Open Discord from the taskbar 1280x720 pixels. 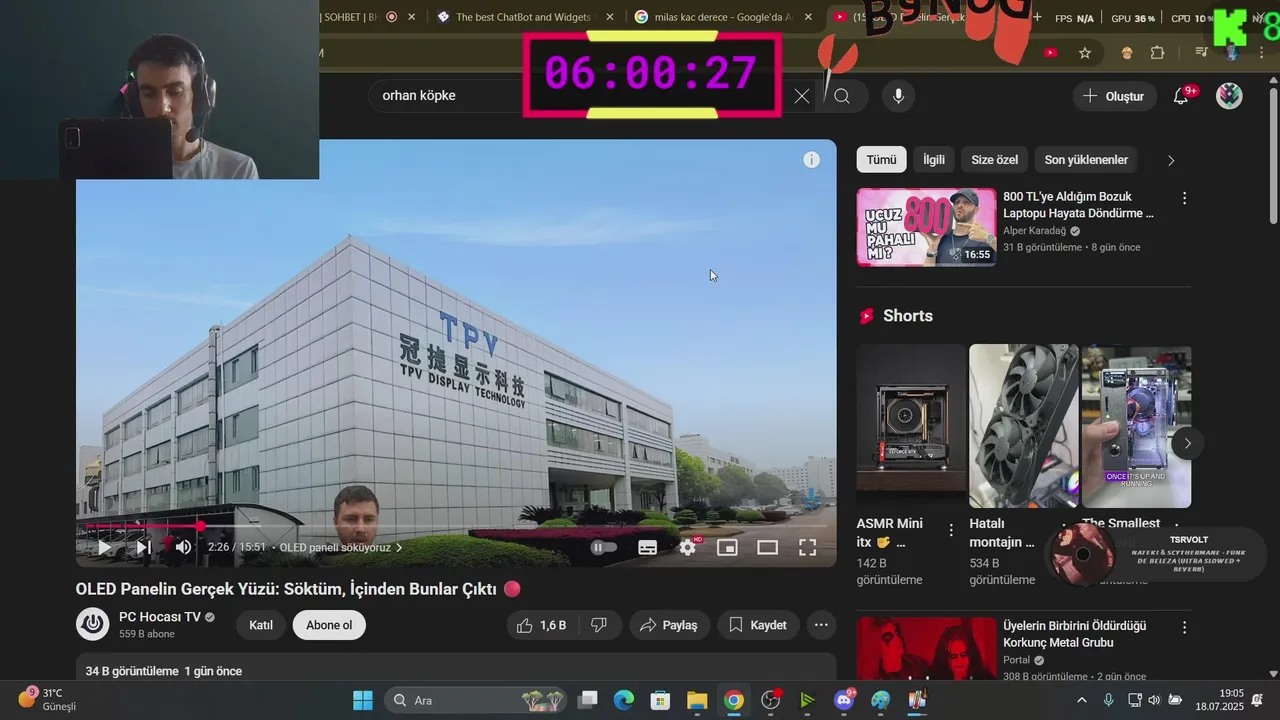pos(844,700)
